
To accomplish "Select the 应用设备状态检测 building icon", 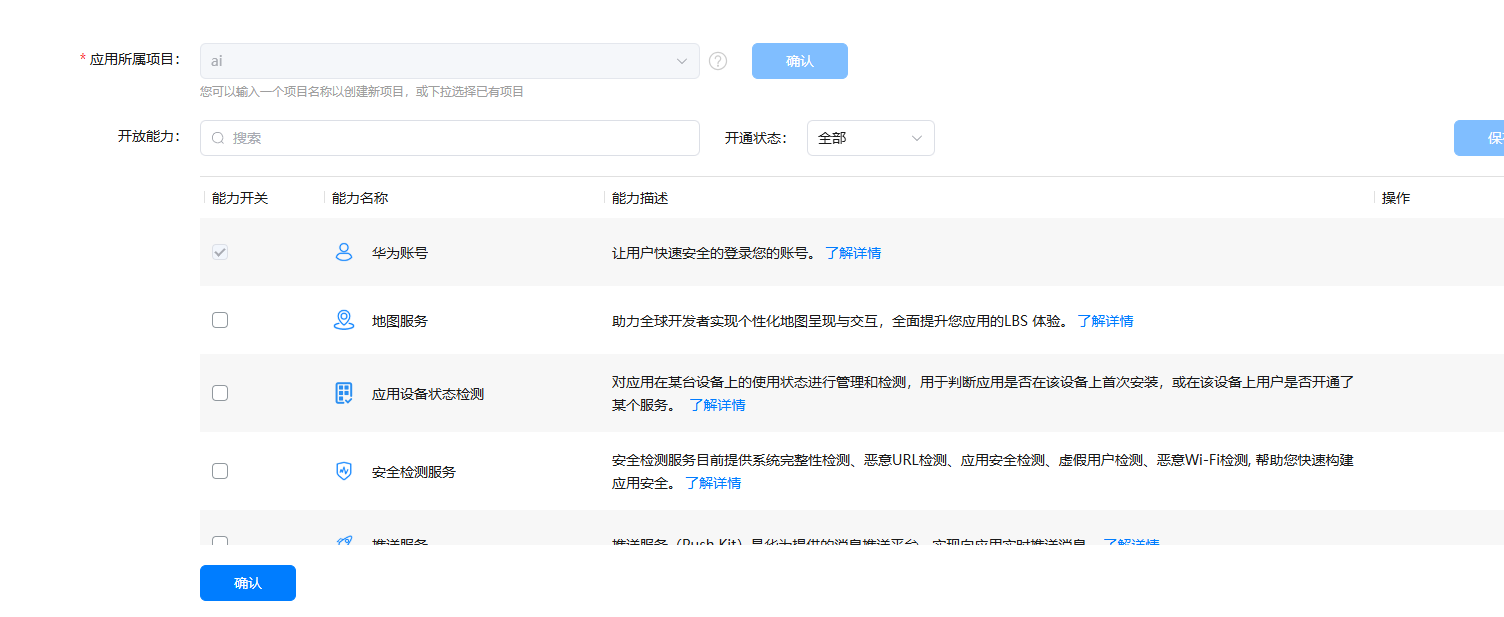I will click(343, 393).
